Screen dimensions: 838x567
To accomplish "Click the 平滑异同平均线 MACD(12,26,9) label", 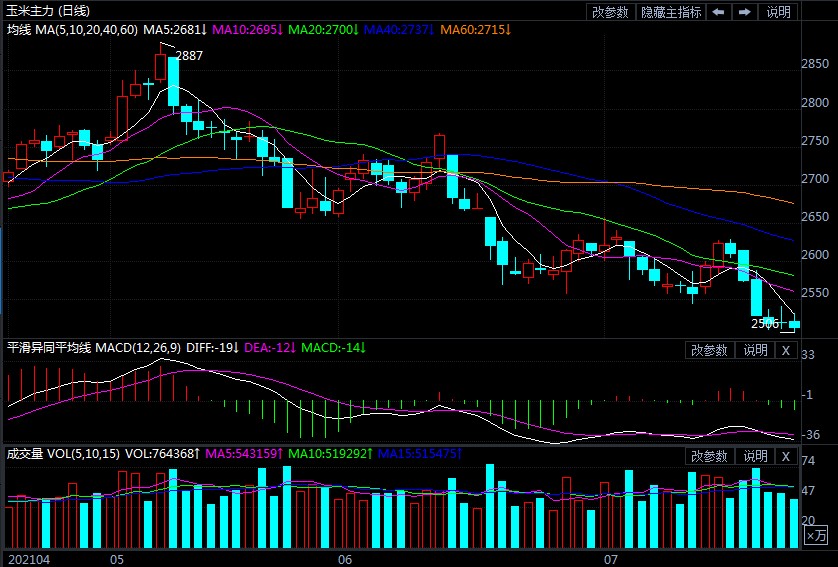I will (92, 348).
